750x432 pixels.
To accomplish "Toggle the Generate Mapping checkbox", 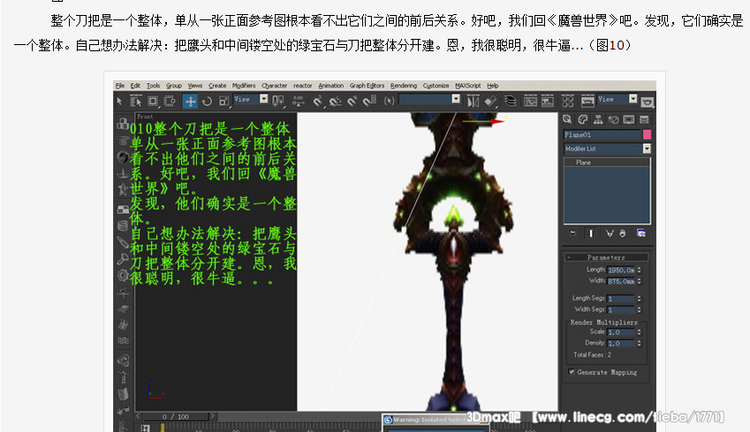I will tap(571, 372).
